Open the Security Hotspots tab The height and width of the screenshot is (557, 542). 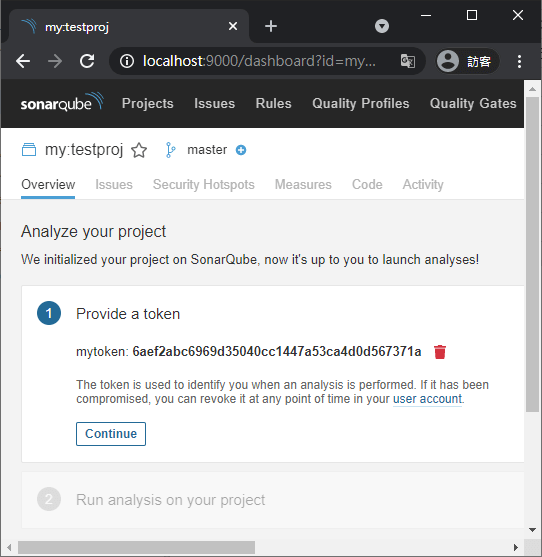coord(204,184)
